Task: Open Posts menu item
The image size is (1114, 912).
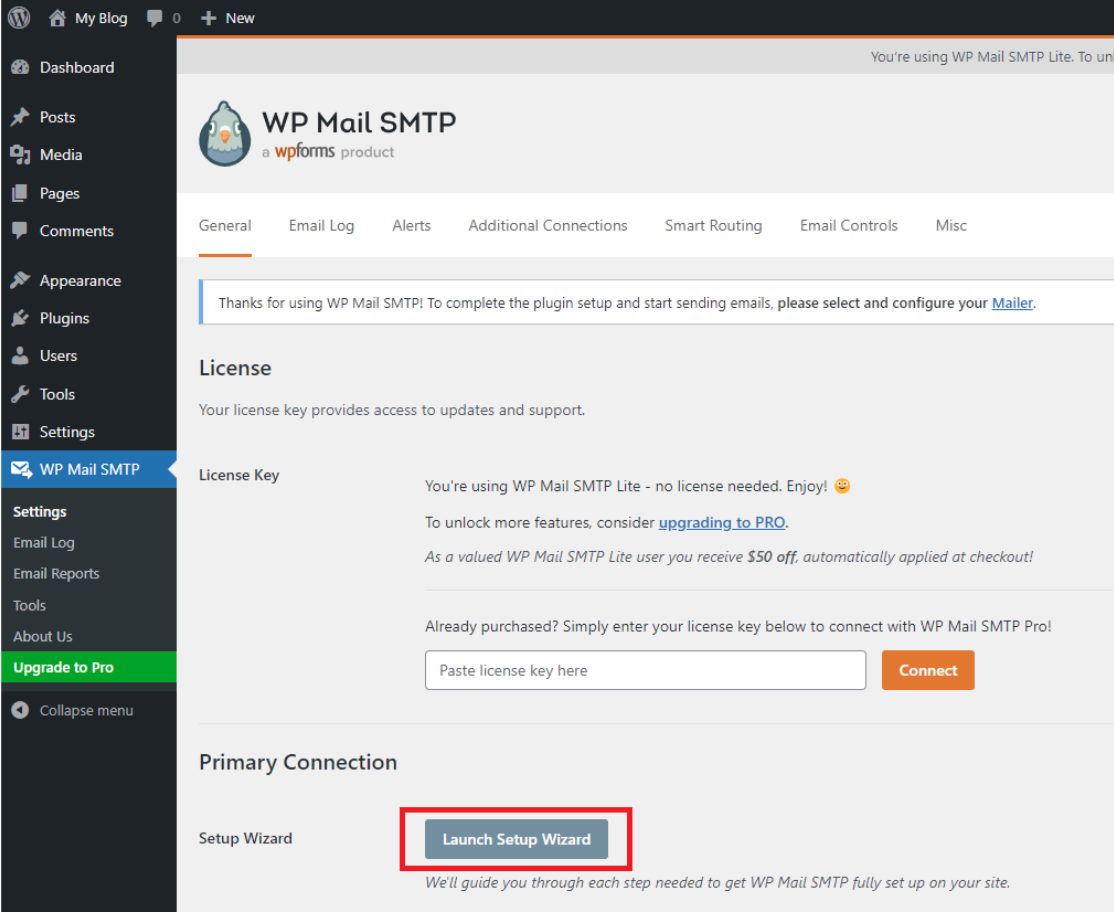Action: [x=58, y=117]
